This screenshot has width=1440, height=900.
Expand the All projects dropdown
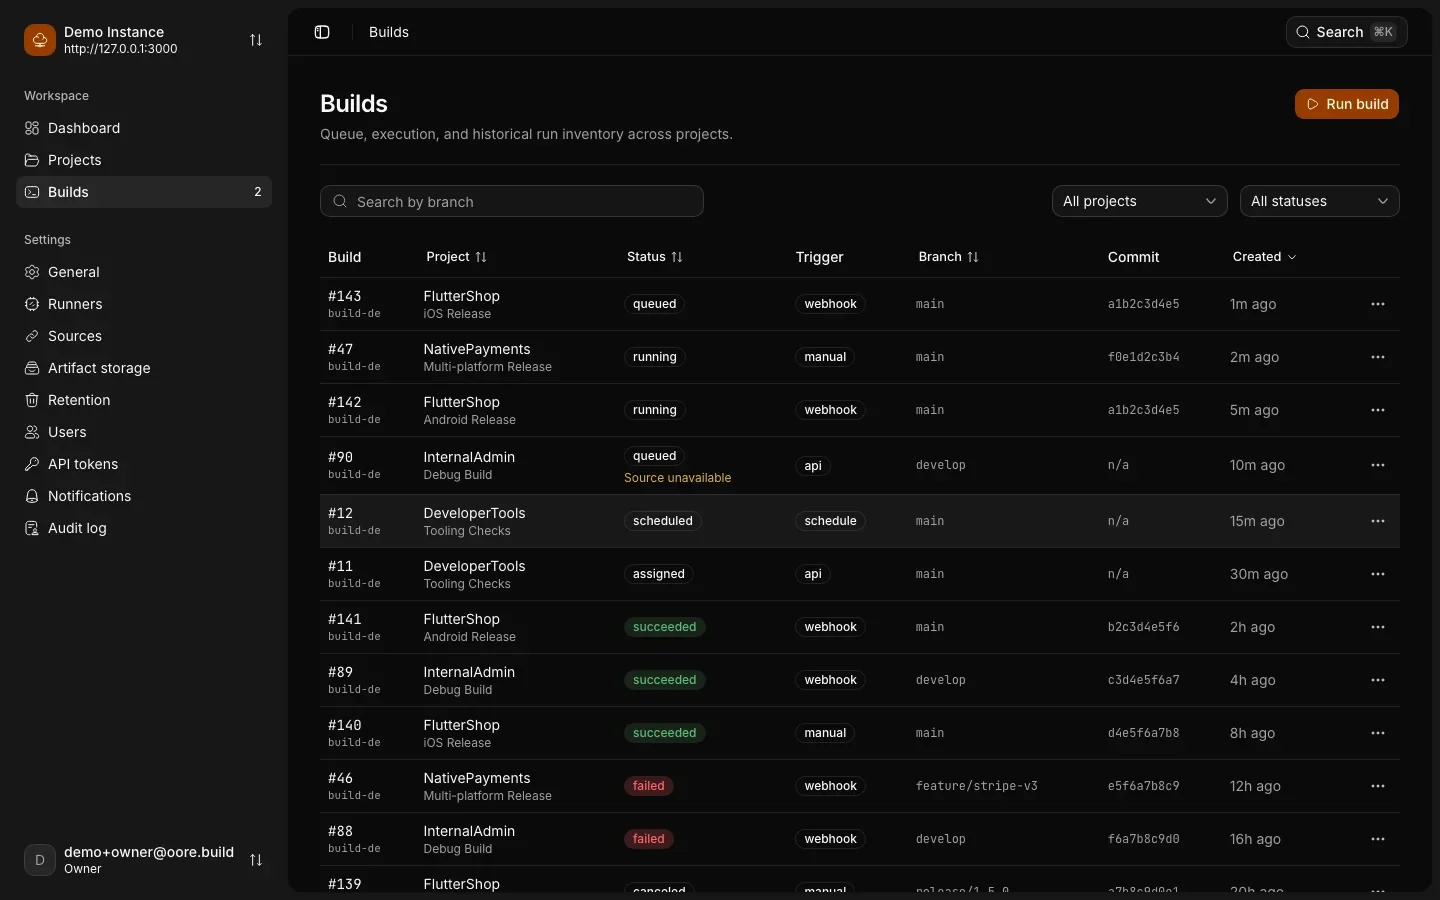tap(1139, 201)
